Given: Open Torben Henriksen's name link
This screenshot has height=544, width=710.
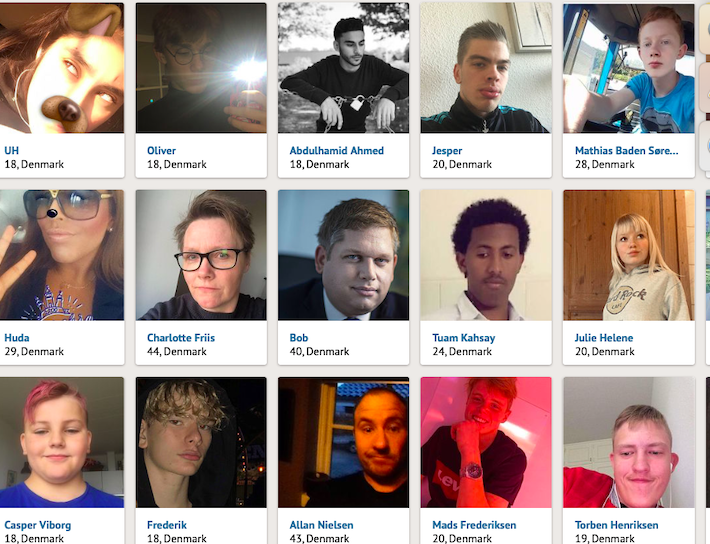Looking at the screenshot, I should 617,525.
